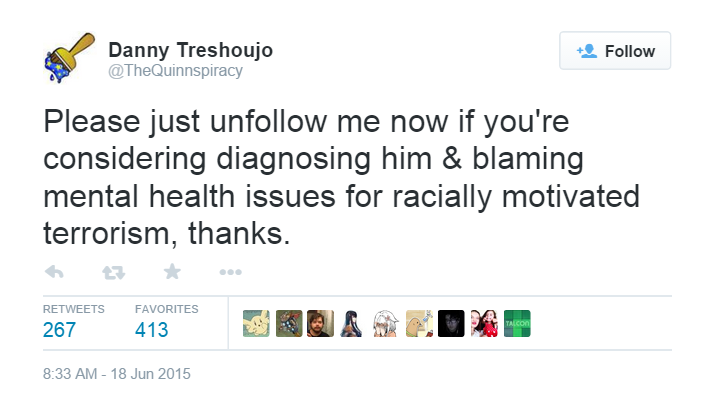Open the paintbrush profile avatar
714x419 pixels.
tap(69, 57)
